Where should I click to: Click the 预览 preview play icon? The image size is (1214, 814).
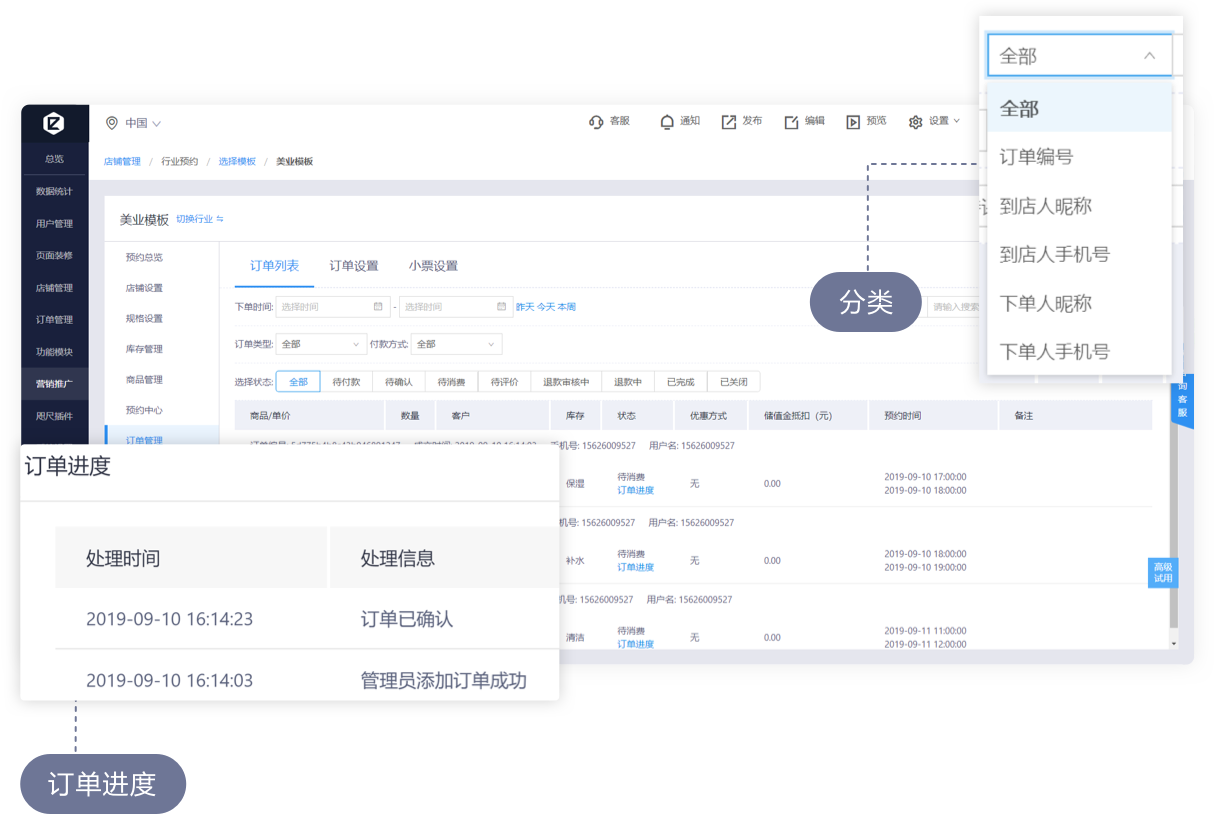pyautogui.click(x=853, y=122)
